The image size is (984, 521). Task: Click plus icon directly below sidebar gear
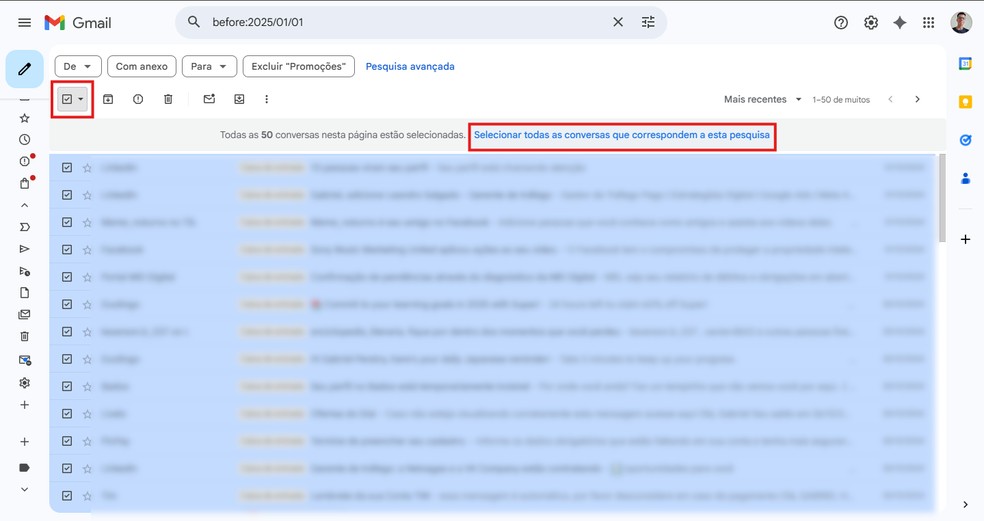tap(24, 405)
